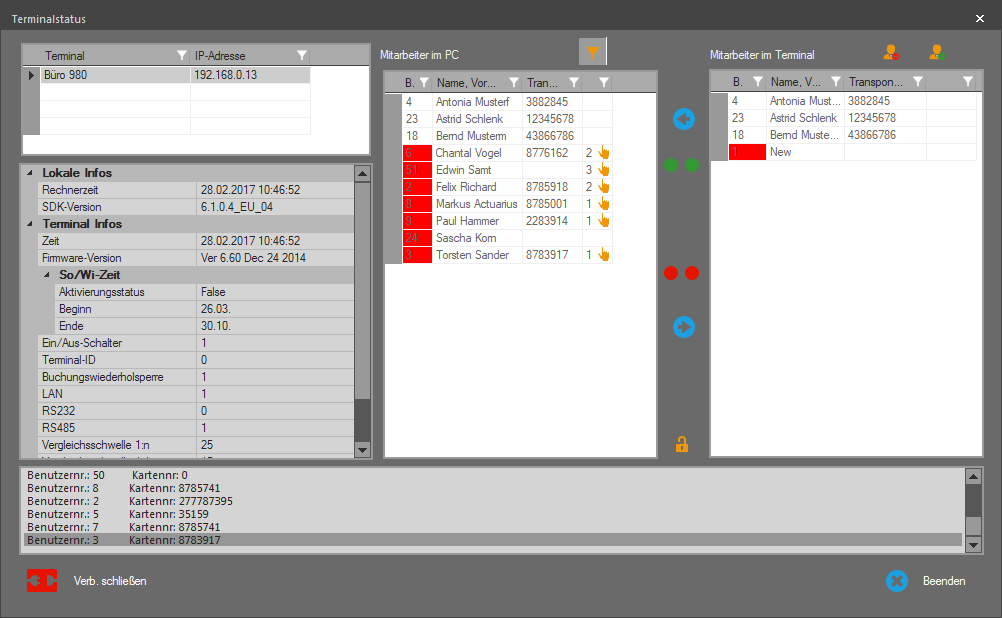Click the Verb. schließen label

pyautogui.click(x=110, y=581)
